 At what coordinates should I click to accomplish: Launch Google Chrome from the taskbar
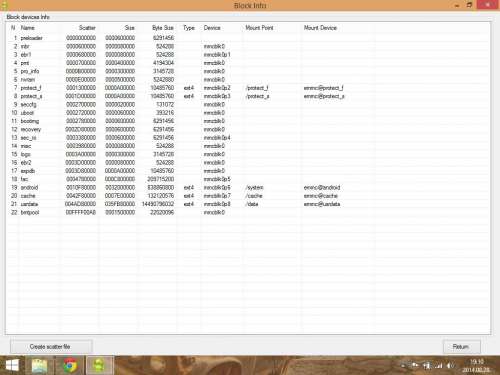[x=69, y=366]
